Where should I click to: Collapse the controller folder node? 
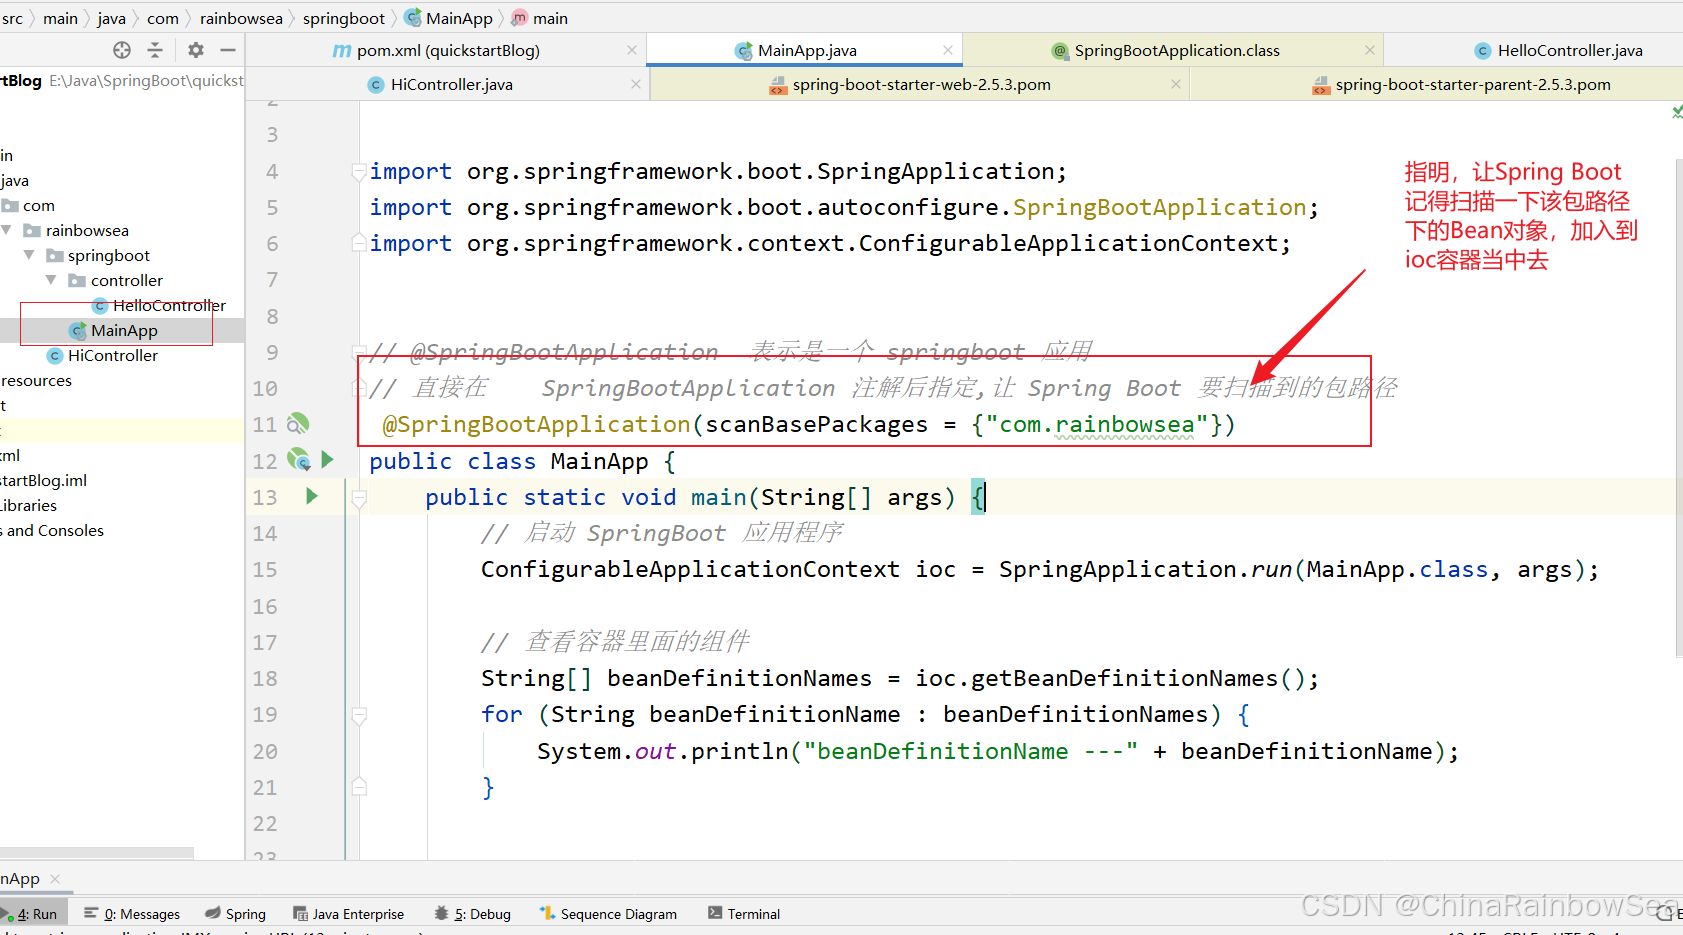51,281
